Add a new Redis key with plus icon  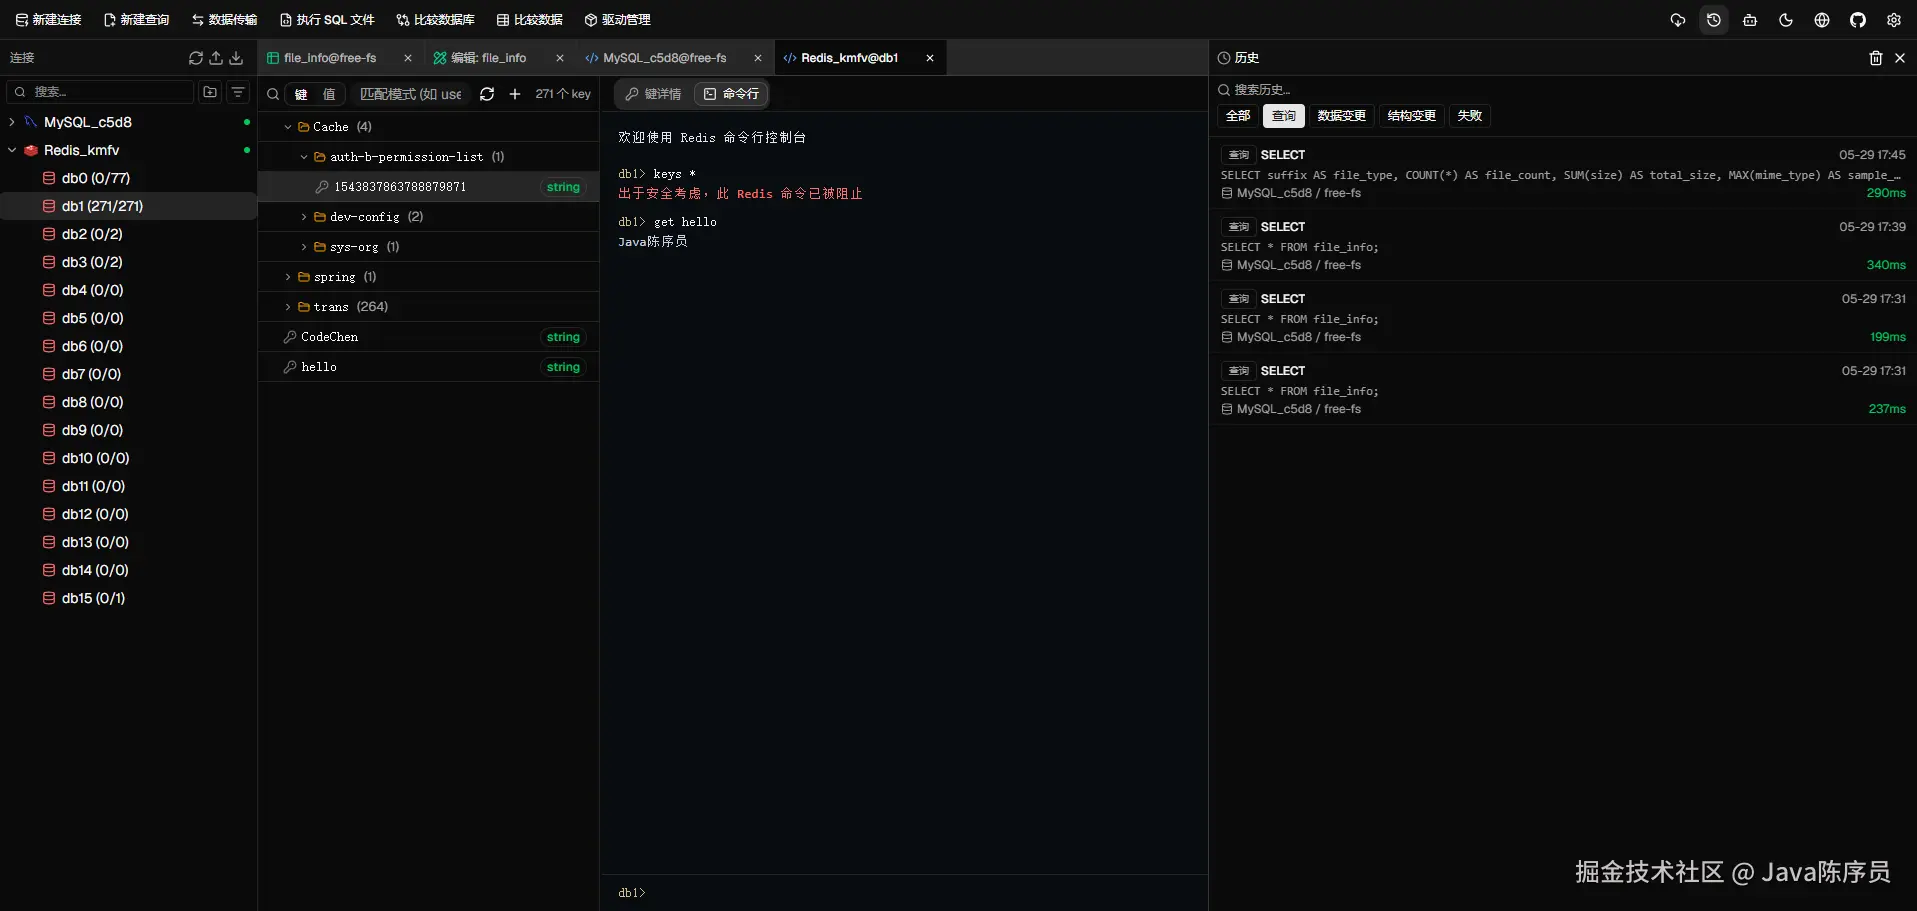(x=515, y=94)
